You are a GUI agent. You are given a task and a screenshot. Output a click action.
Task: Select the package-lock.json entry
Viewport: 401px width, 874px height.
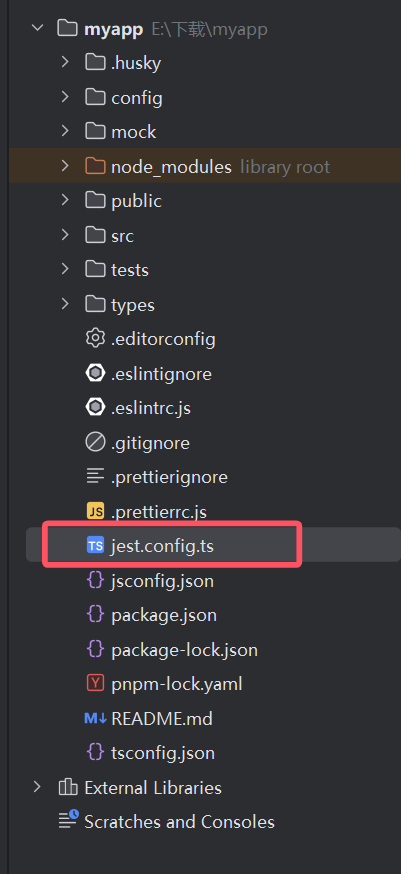(x=185, y=650)
